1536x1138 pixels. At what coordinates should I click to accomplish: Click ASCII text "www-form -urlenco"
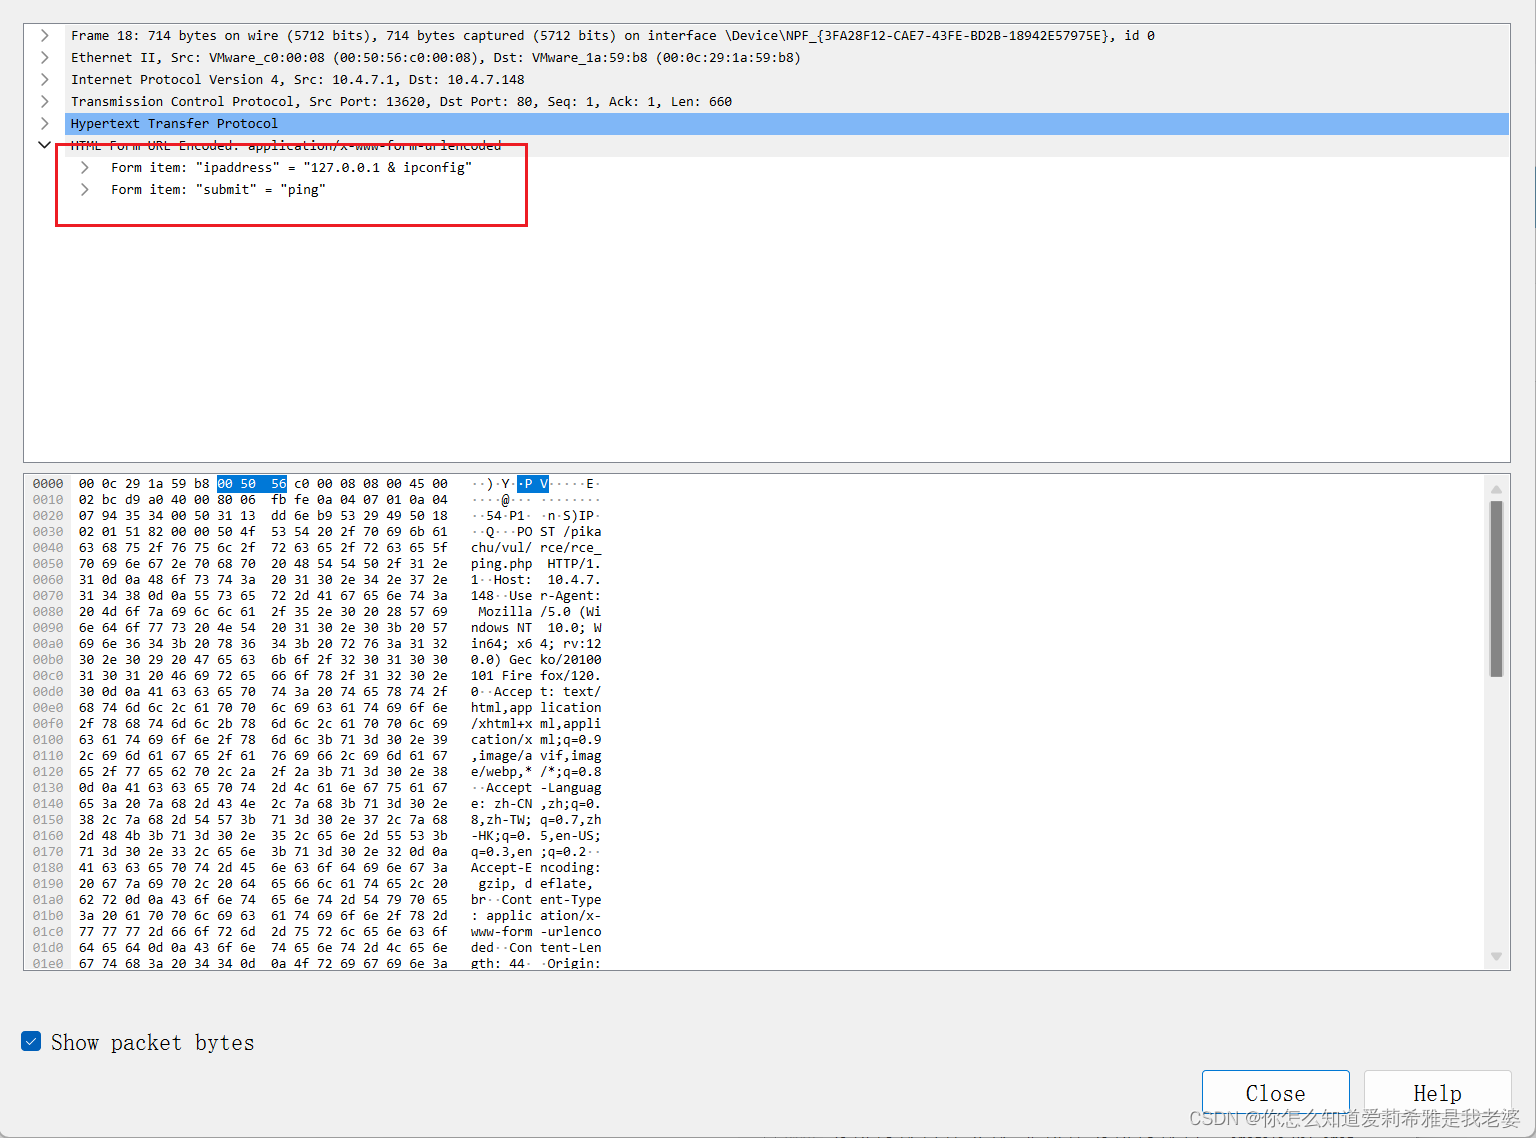[x=536, y=932]
